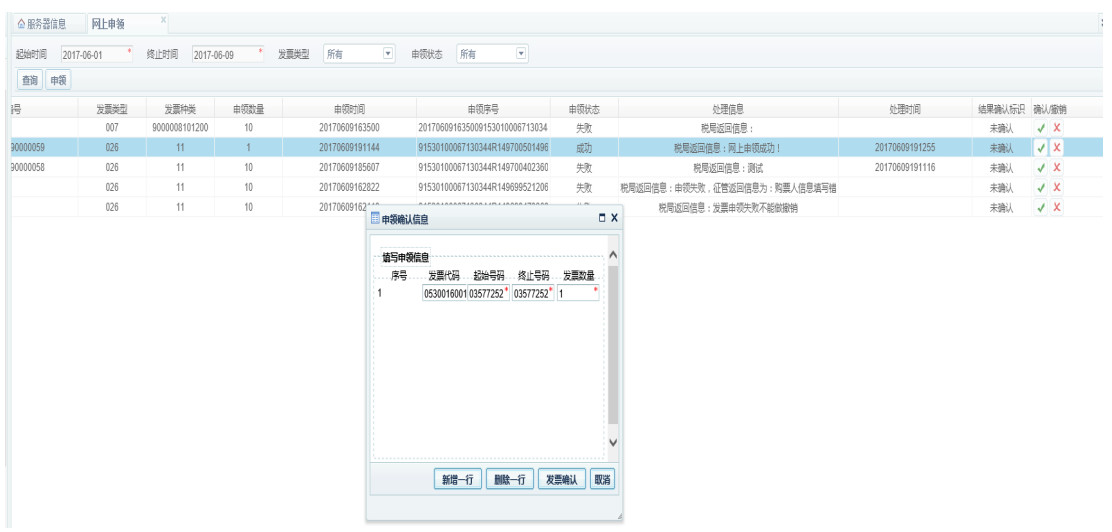Confirm the successful 20170609191144 request

pyautogui.click(x=1040, y=148)
